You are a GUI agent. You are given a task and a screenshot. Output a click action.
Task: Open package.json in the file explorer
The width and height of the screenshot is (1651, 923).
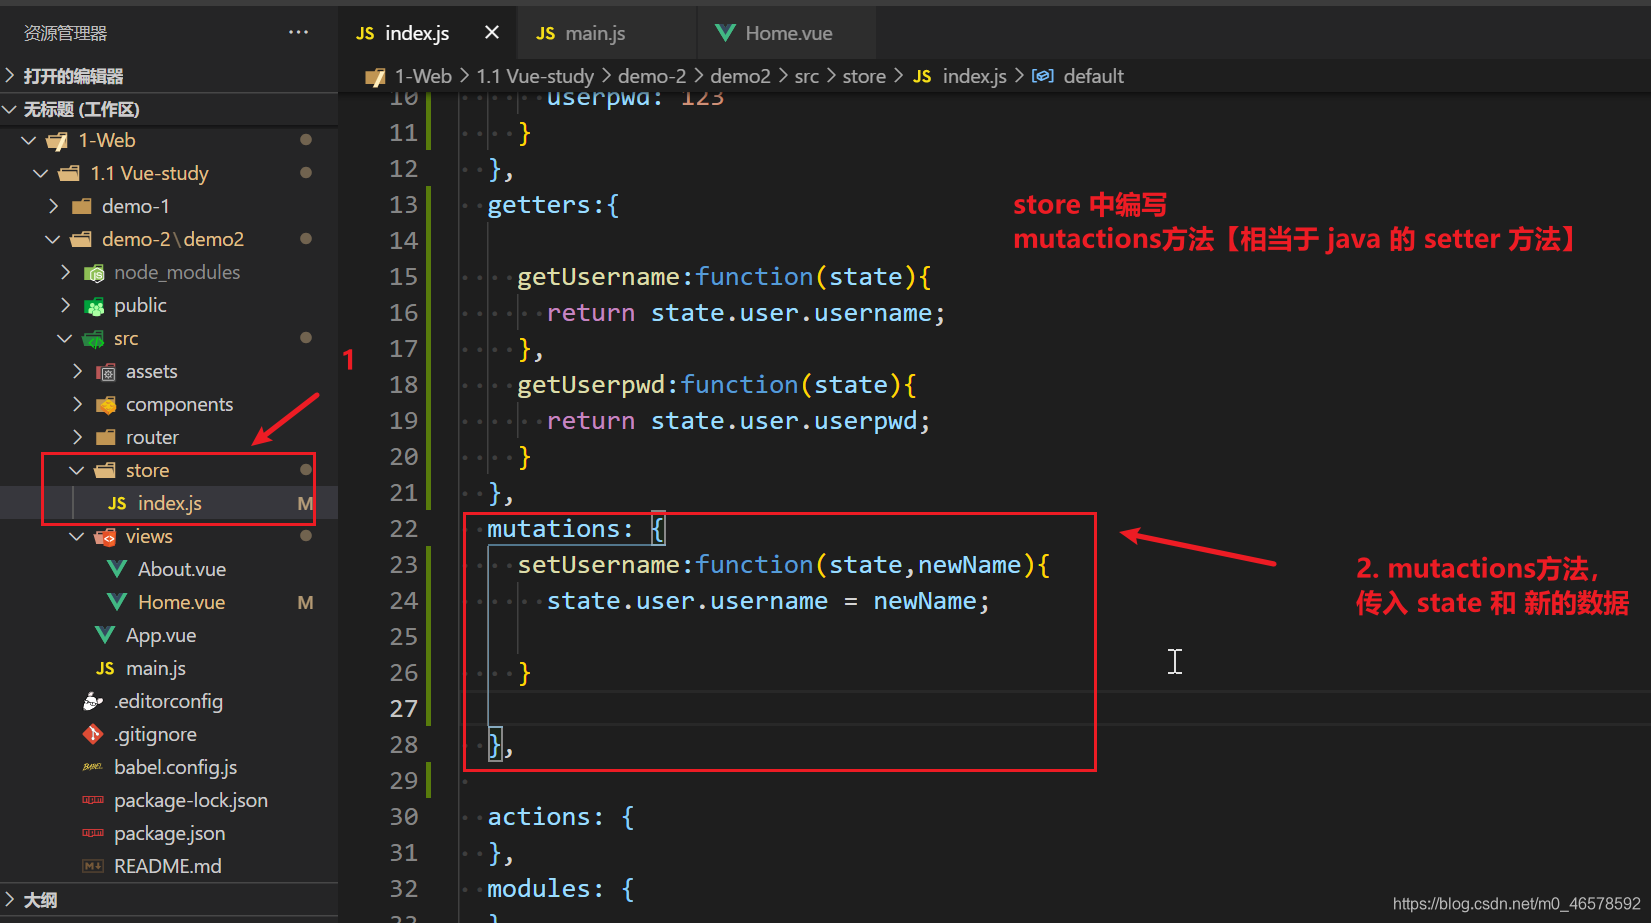[x=169, y=833]
